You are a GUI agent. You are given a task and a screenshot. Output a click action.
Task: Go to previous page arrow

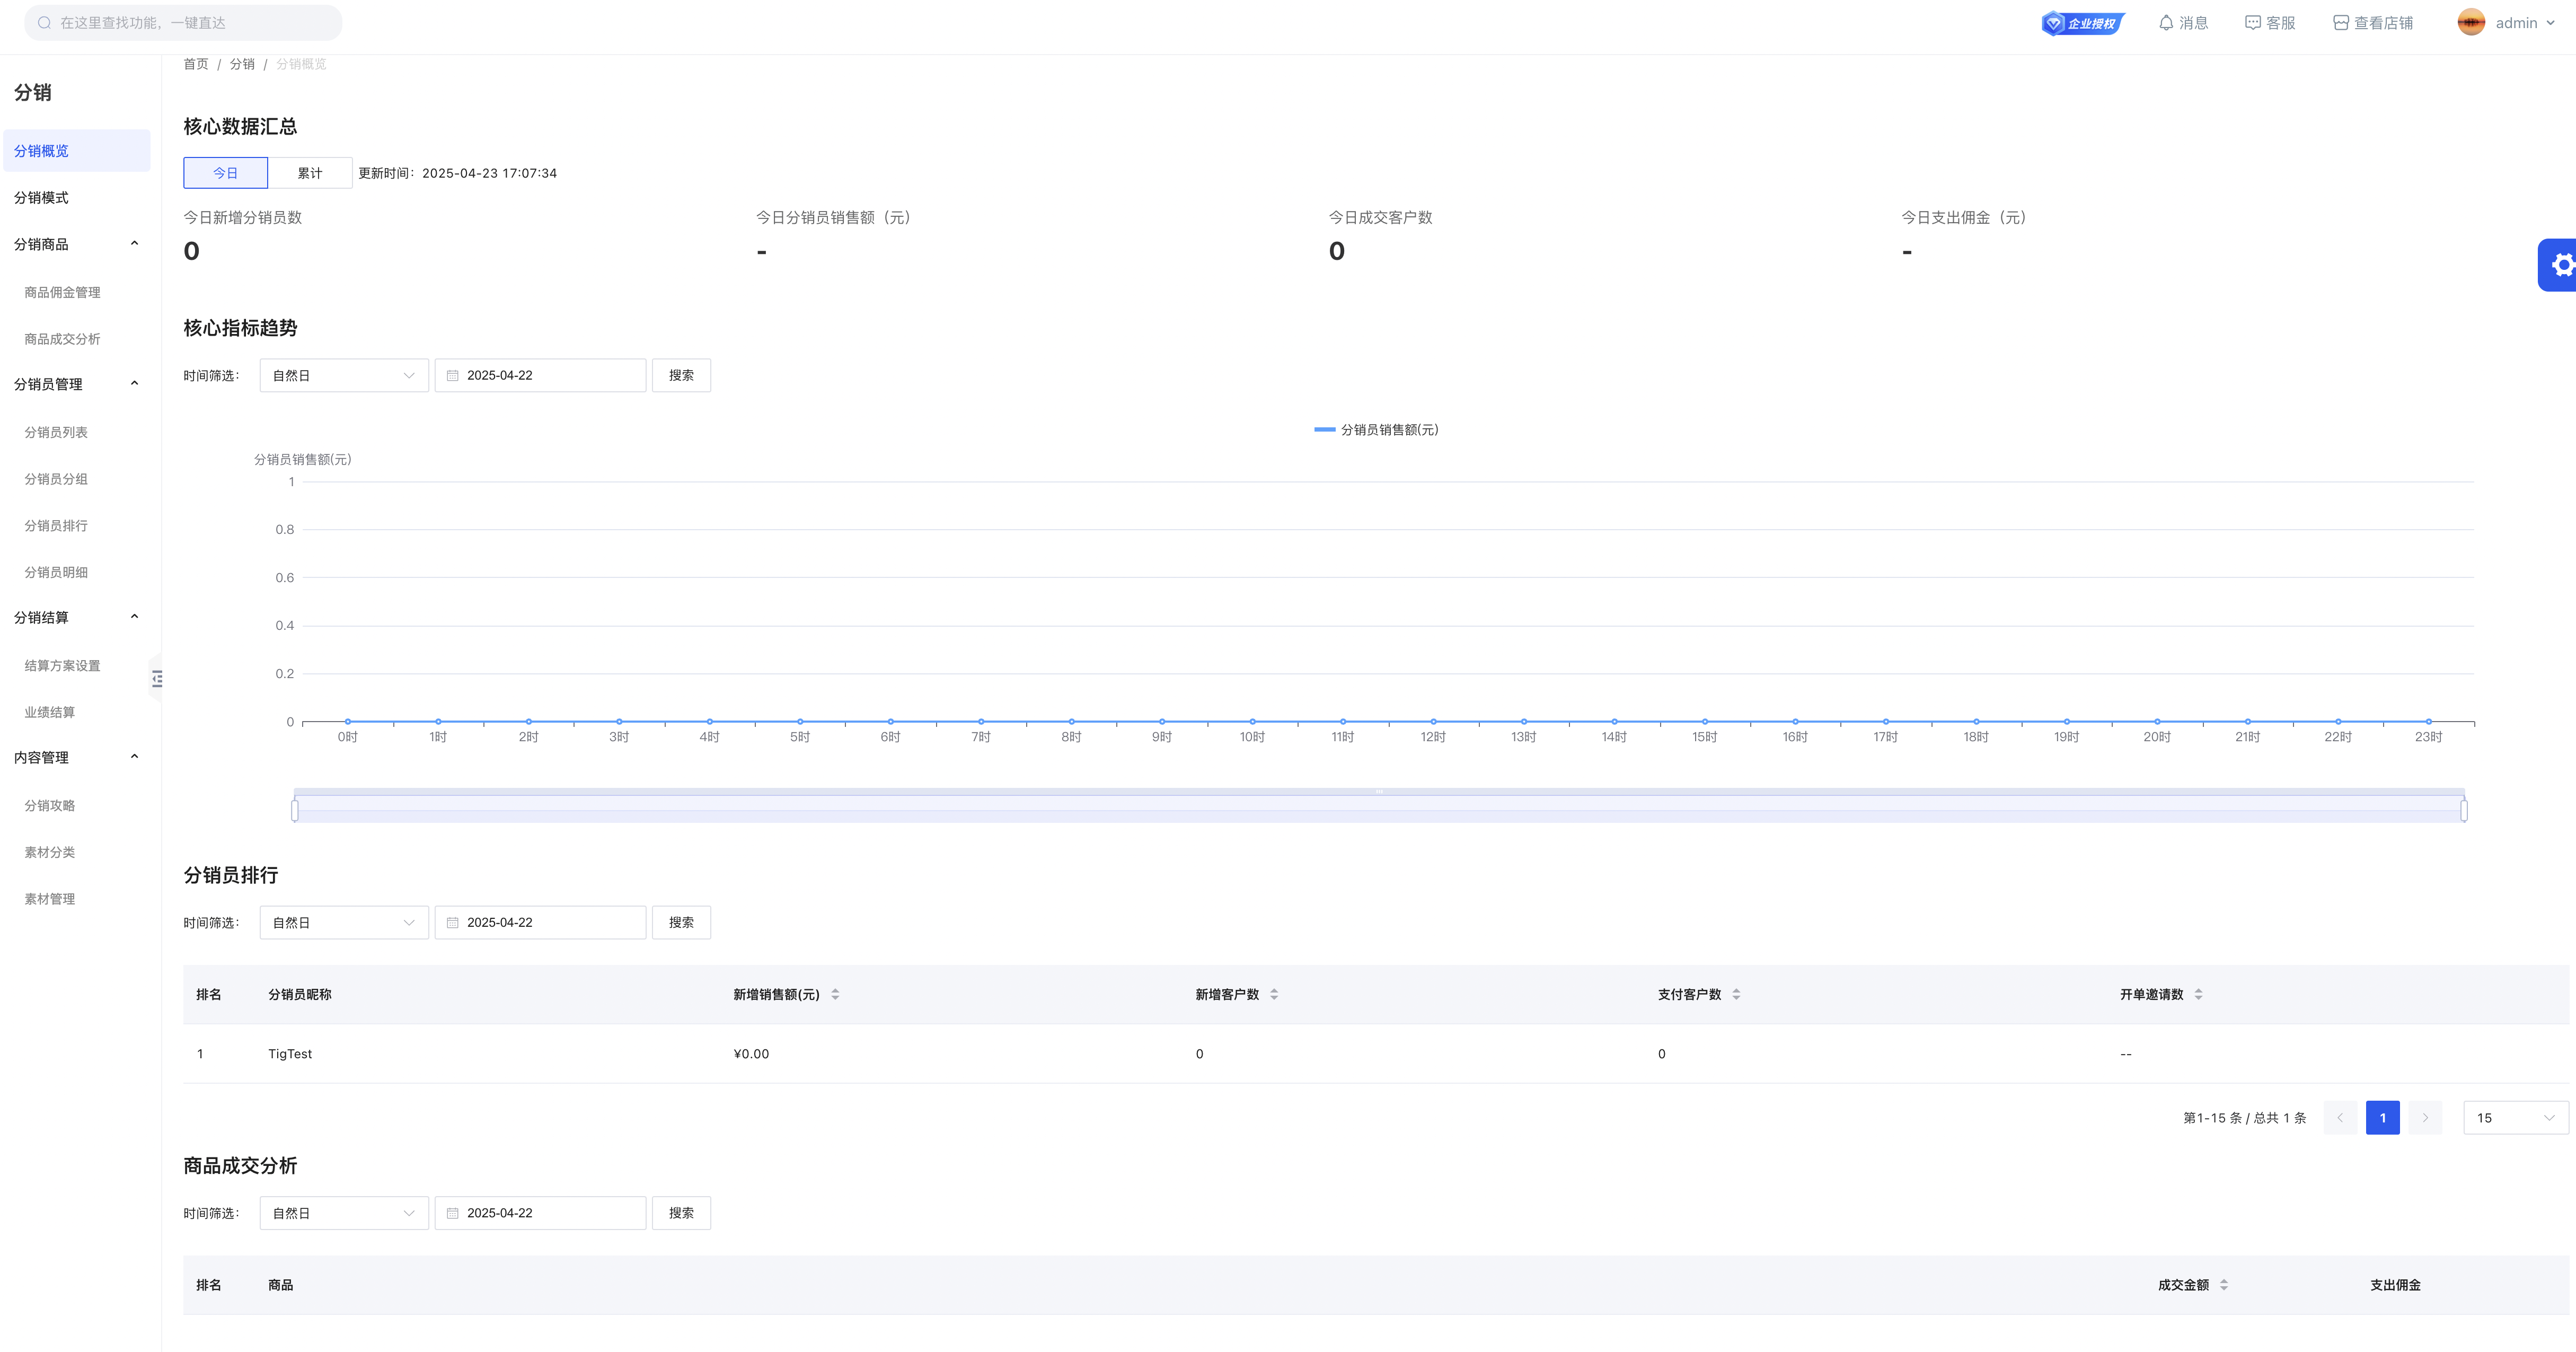tap(2340, 1118)
